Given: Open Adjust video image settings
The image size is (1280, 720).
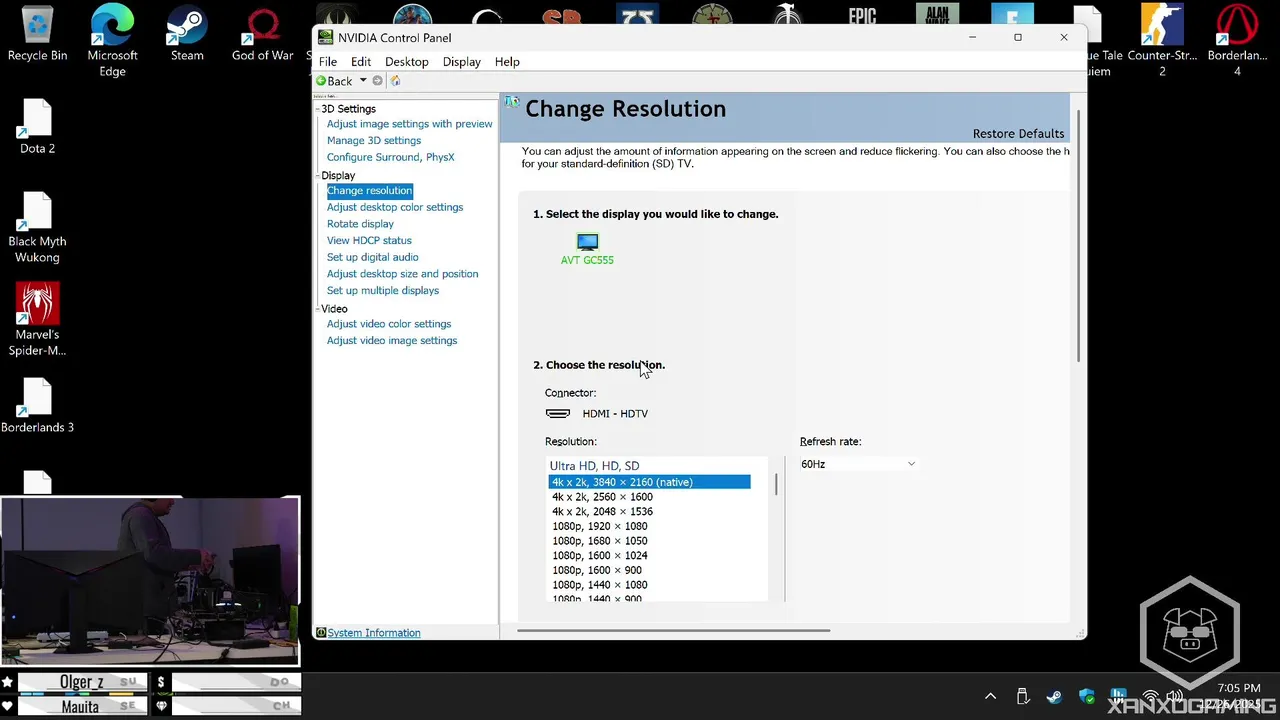Looking at the screenshot, I should pyautogui.click(x=392, y=341).
